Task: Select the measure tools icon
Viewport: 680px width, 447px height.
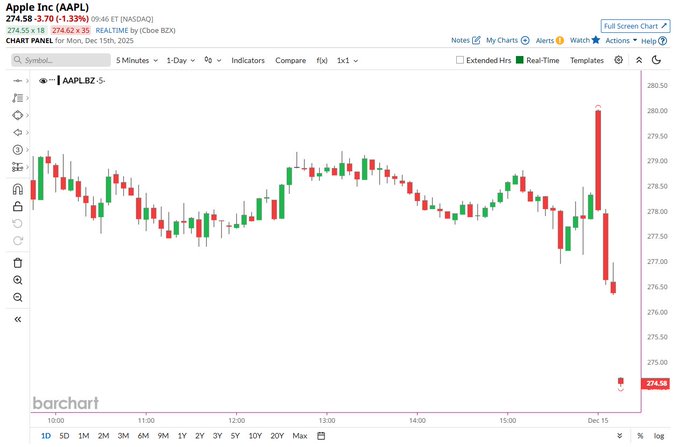Action: [x=17, y=167]
